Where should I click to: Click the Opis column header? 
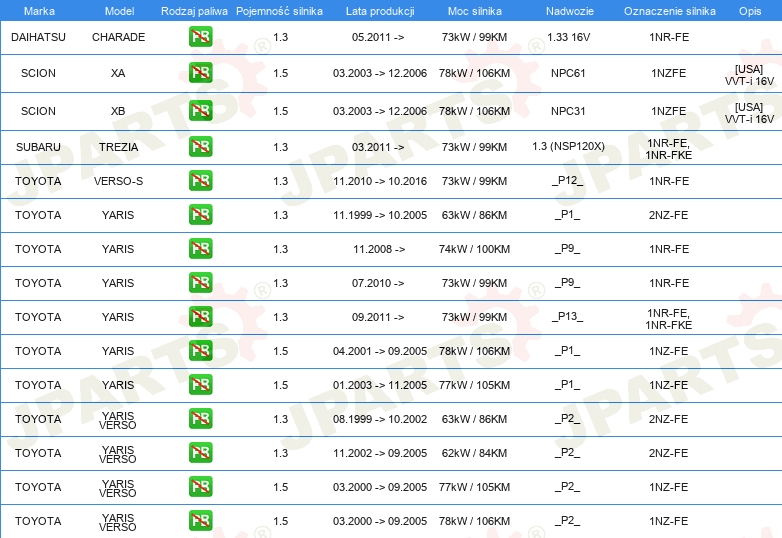750,11
